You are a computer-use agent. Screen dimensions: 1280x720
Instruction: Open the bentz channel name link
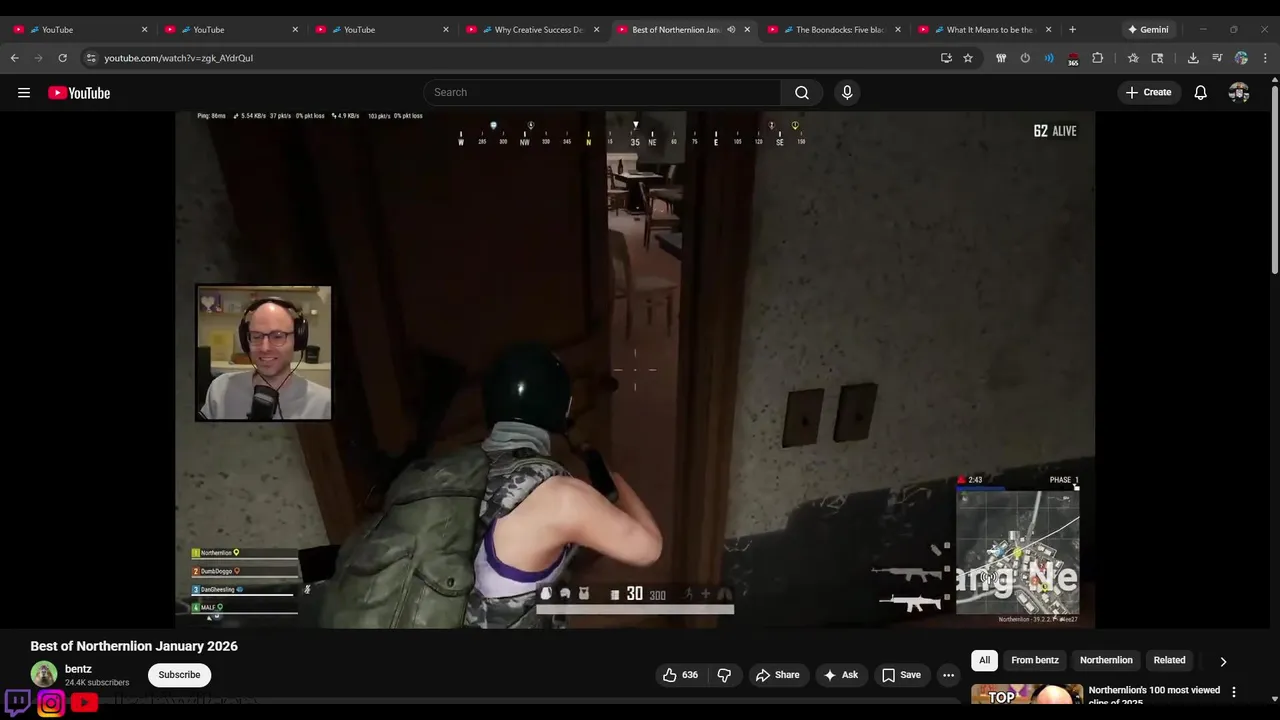coord(78,669)
